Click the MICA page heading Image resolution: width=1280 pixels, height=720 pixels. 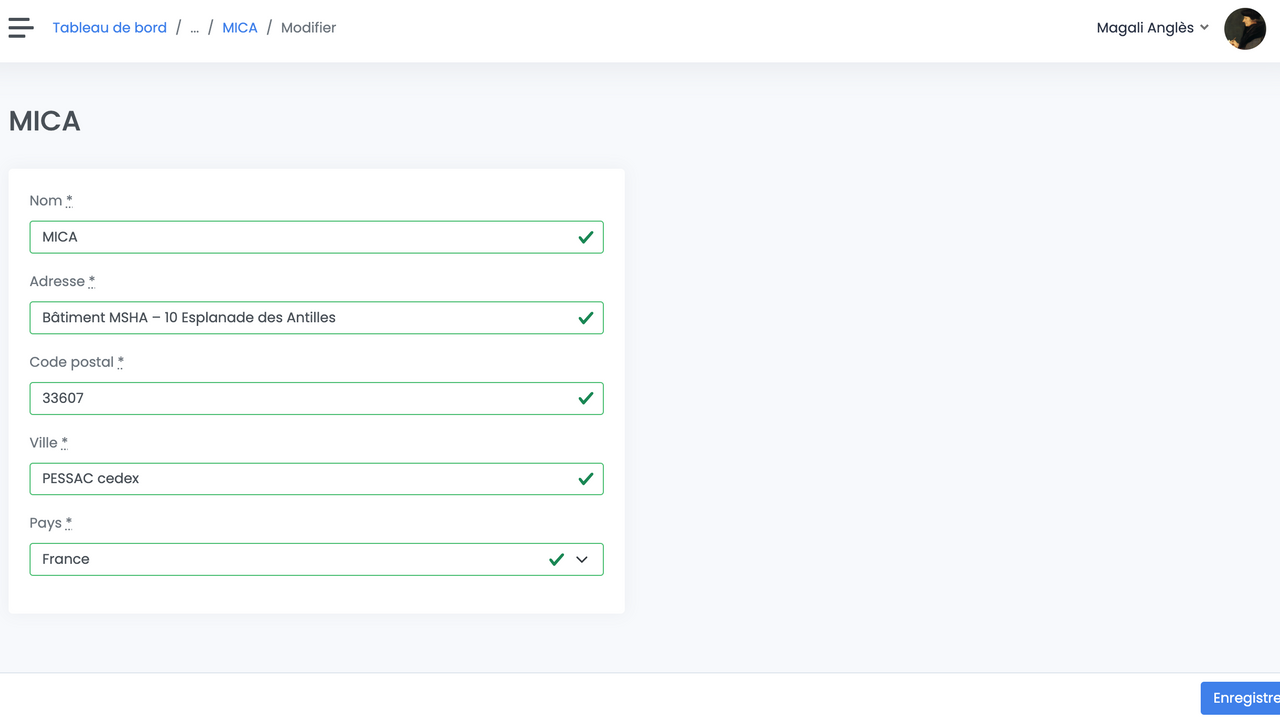point(45,121)
